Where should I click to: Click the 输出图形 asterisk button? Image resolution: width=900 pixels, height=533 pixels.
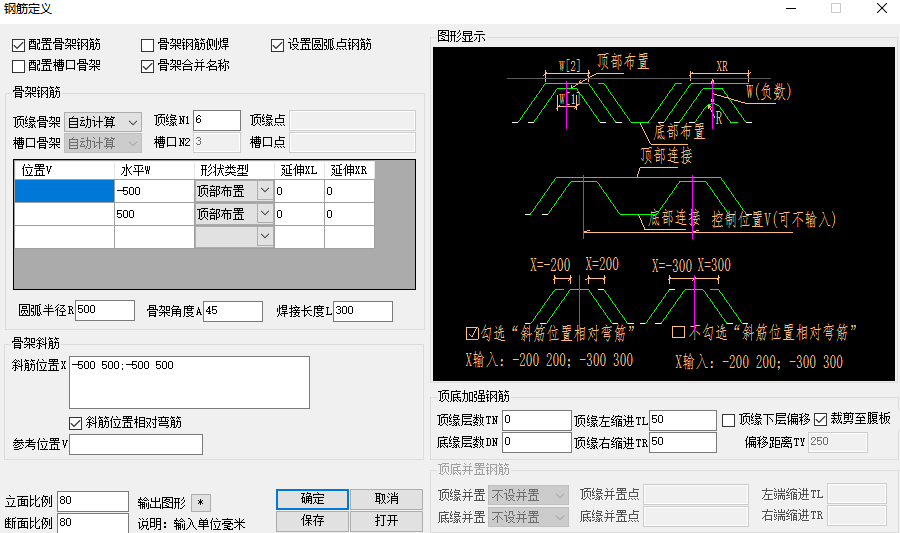click(200, 503)
